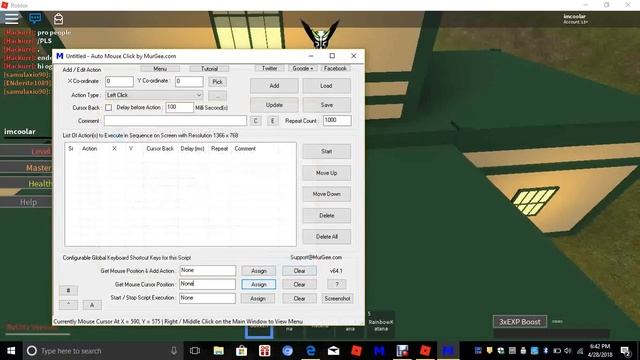
Task: Click the Twitter button
Action: click(x=269, y=68)
